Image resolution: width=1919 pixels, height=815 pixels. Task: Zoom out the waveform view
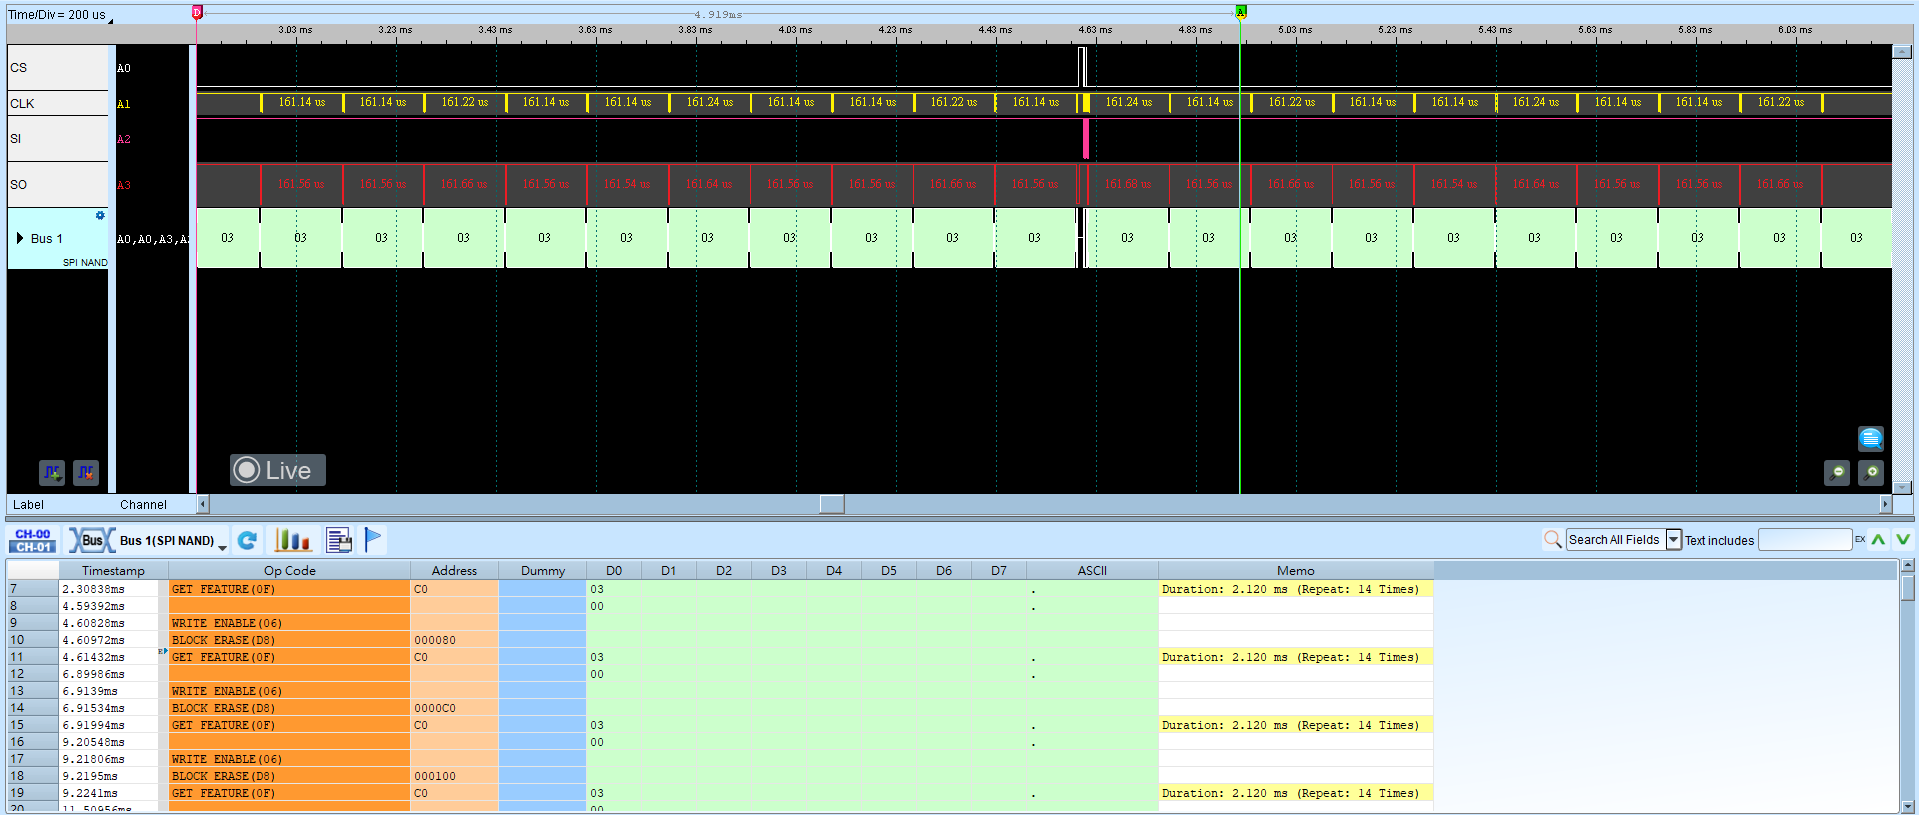coord(1837,472)
